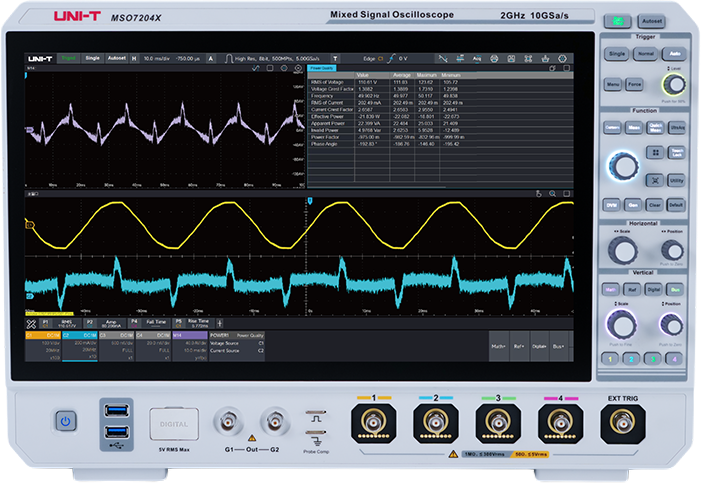Expand the on-screen Math+ menu
Viewport: 701px width, 483px height.
pyautogui.click(x=498, y=346)
